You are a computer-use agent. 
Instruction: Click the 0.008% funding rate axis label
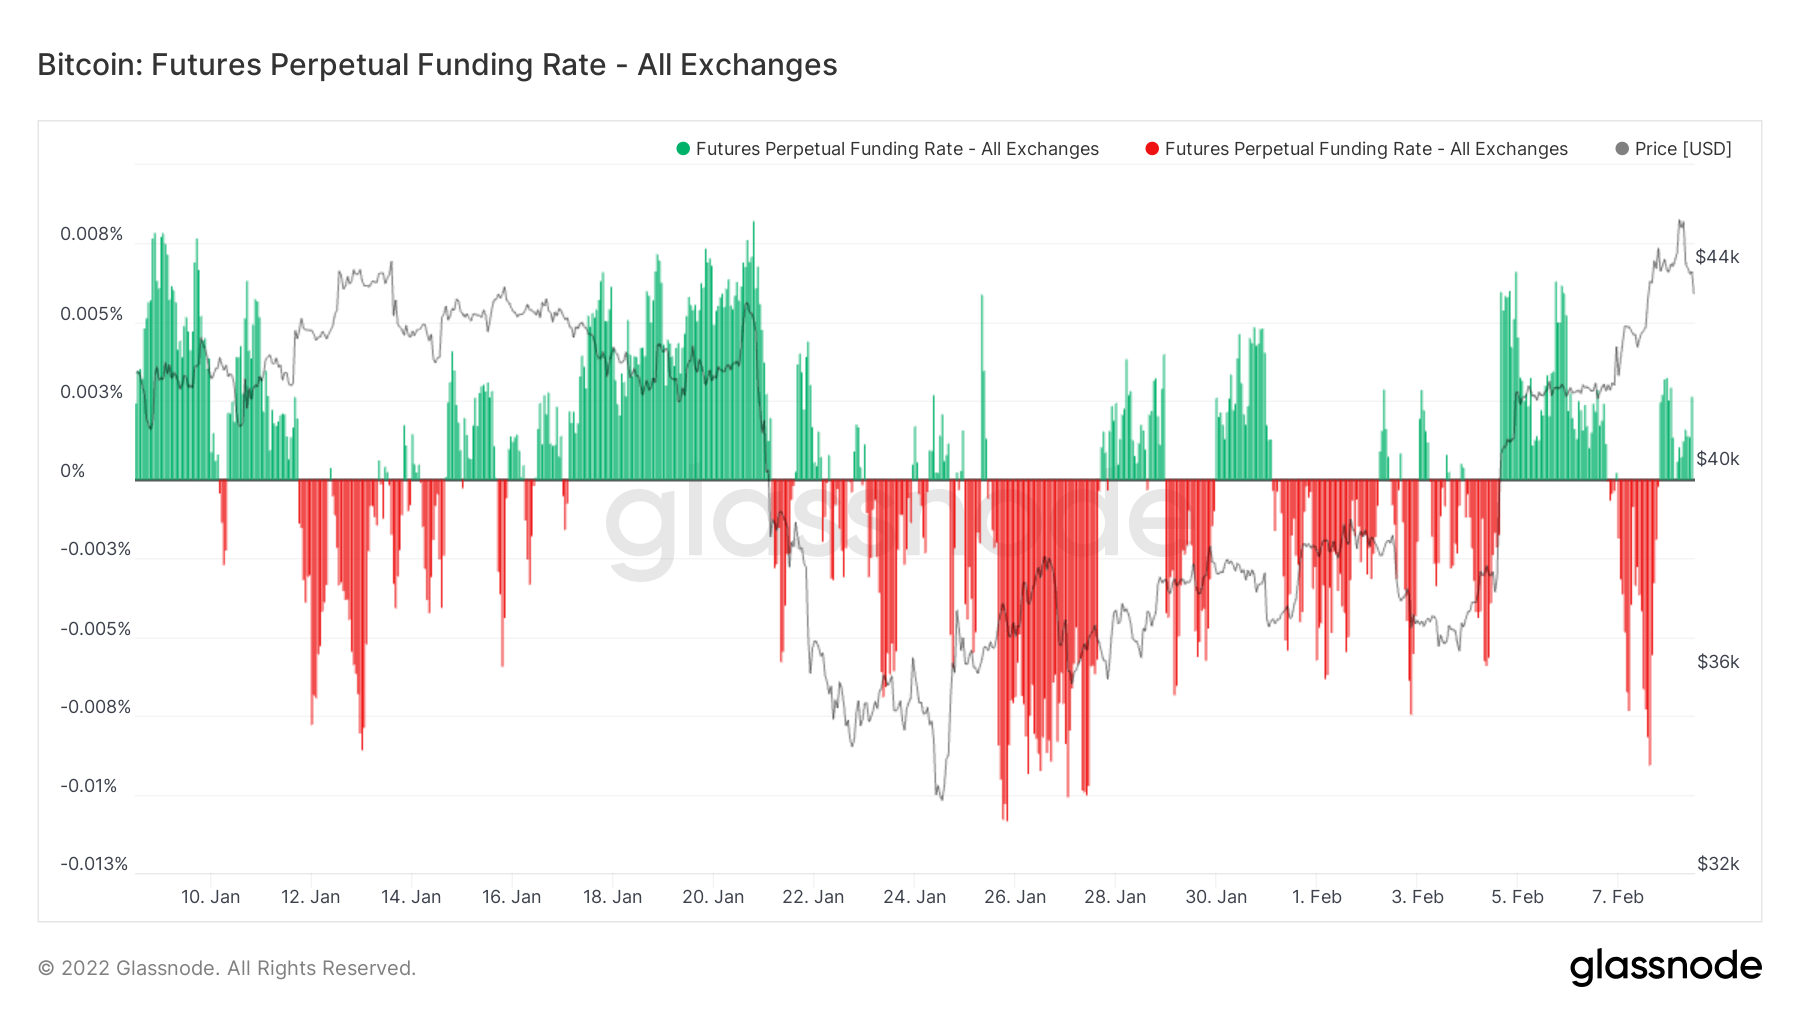click(91, 234)
